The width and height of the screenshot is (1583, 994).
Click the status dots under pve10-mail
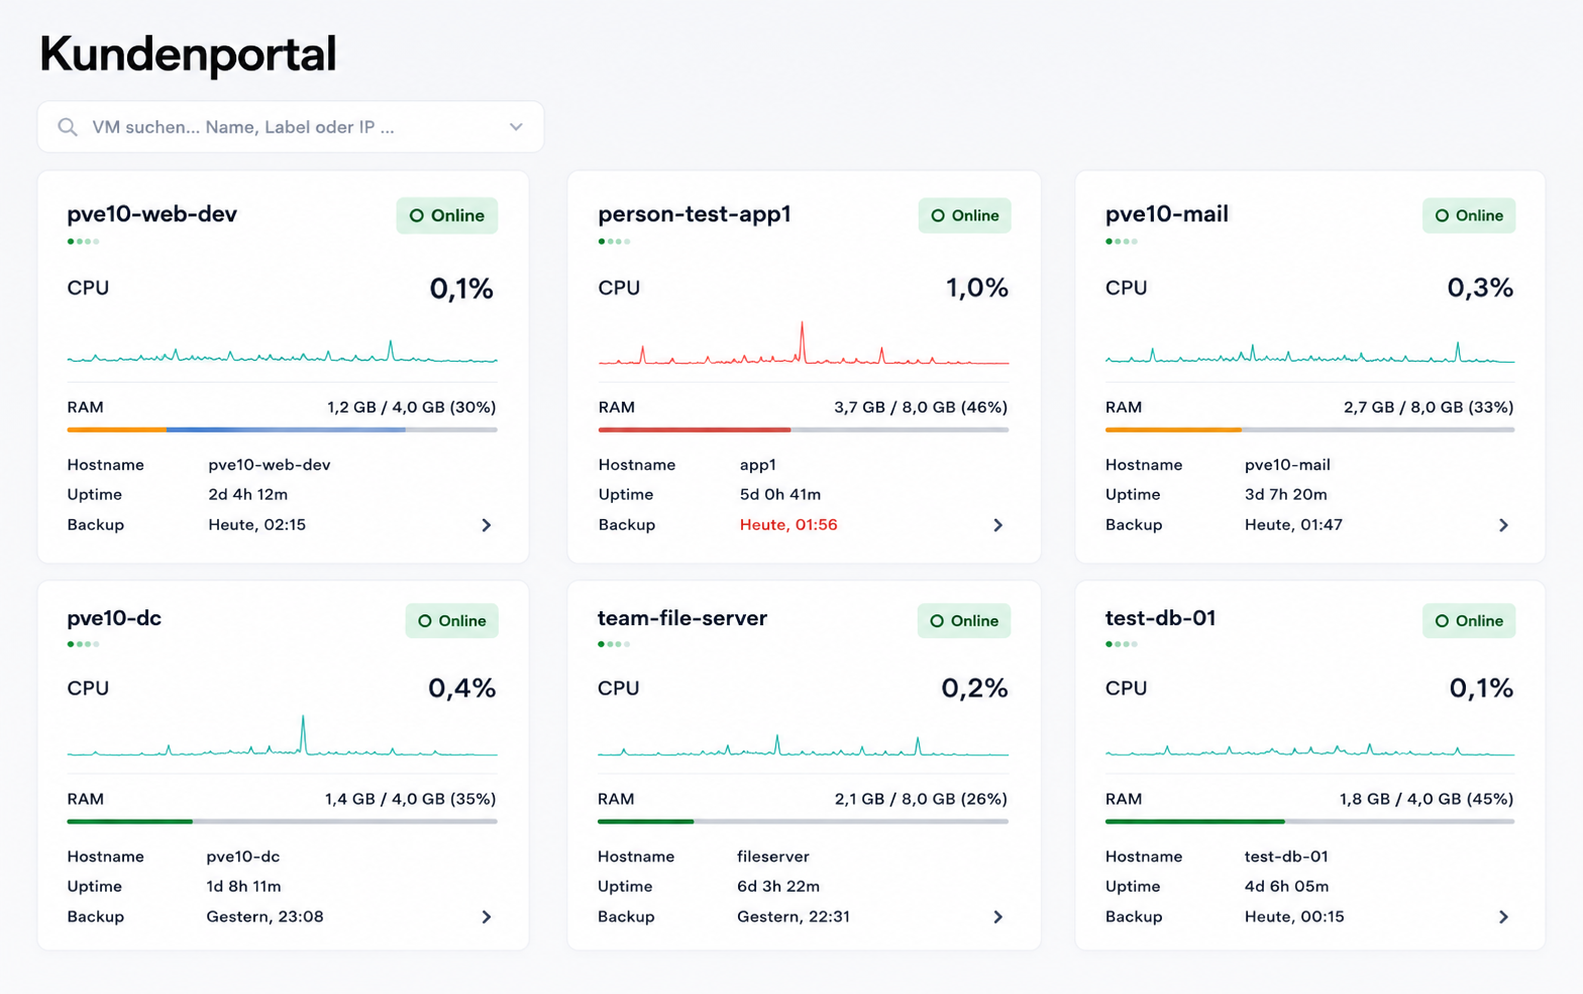(1121, 242)
